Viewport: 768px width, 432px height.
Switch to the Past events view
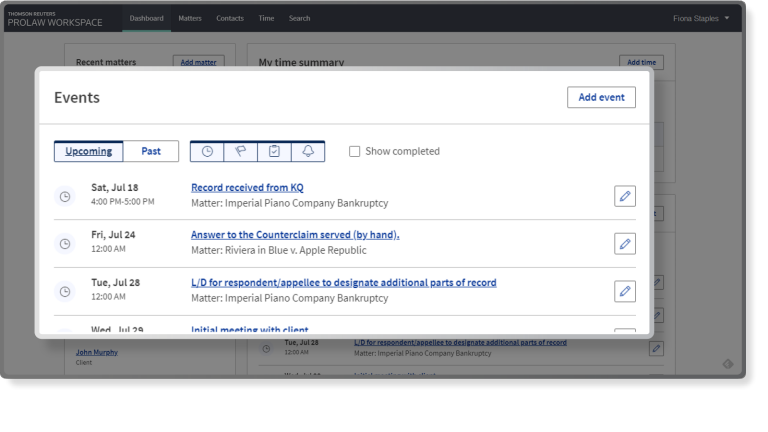pyautogui.click(x=151, y=151)
